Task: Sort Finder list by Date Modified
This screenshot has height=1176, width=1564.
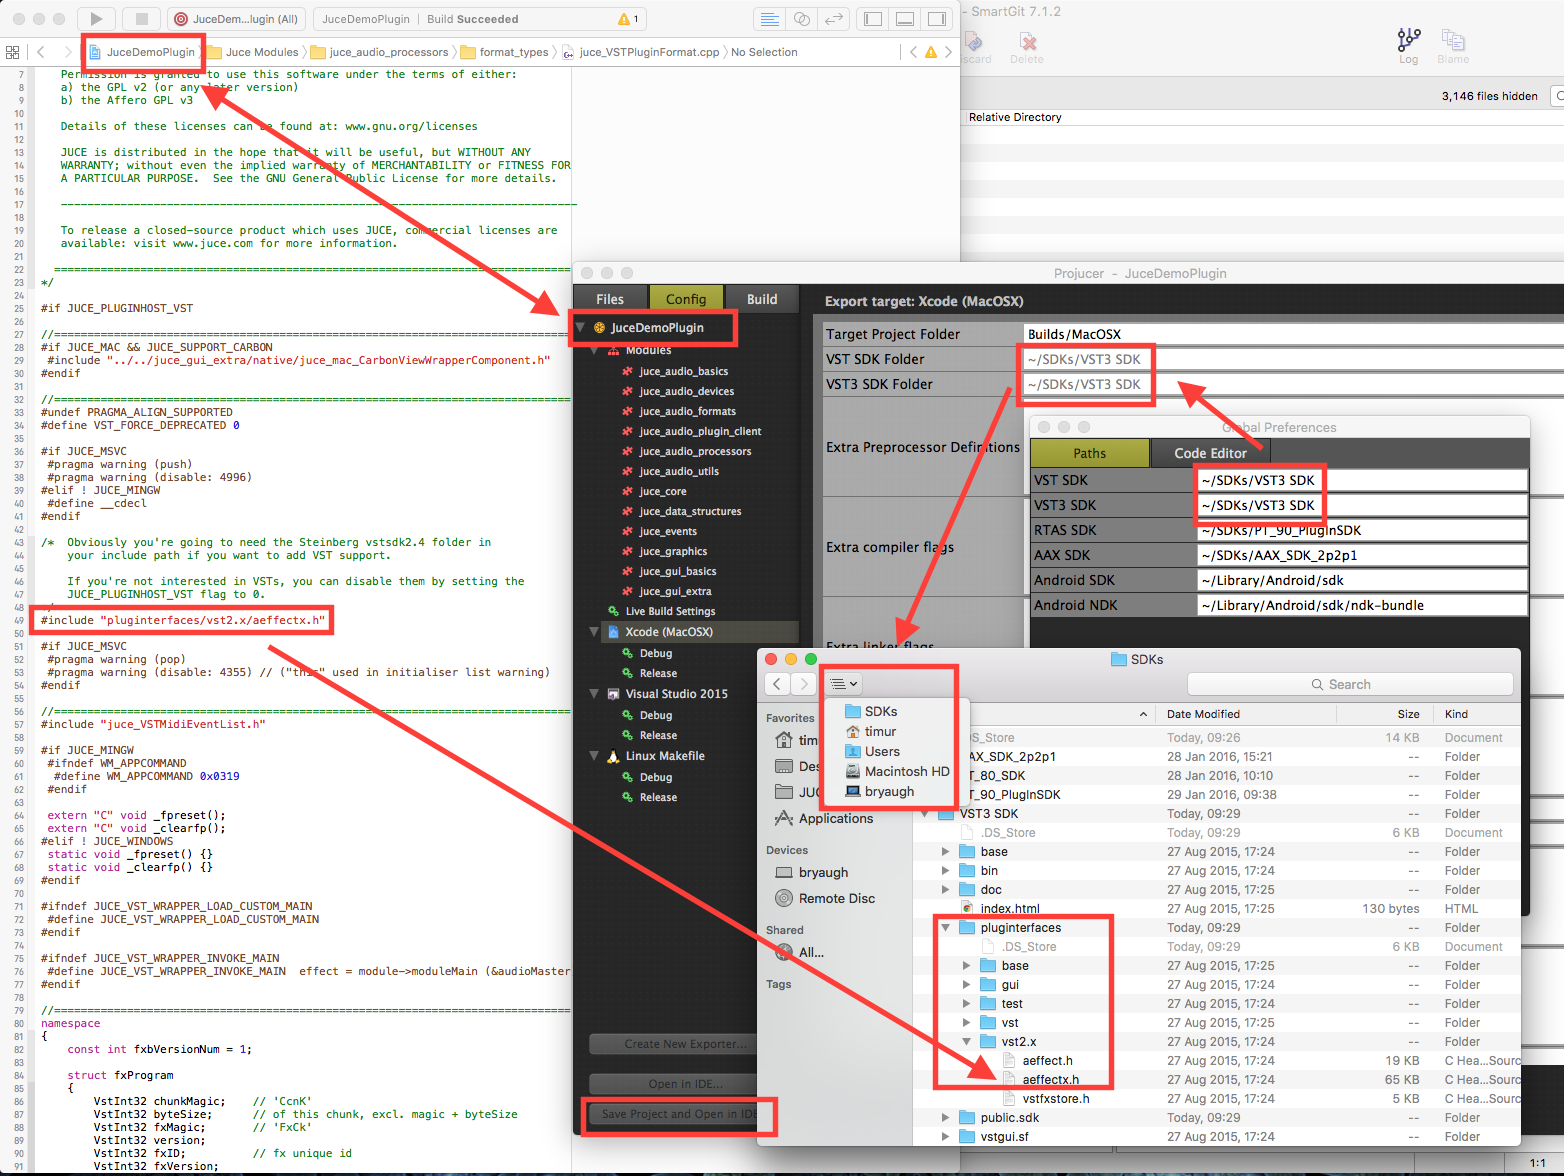Action: 1203,714
